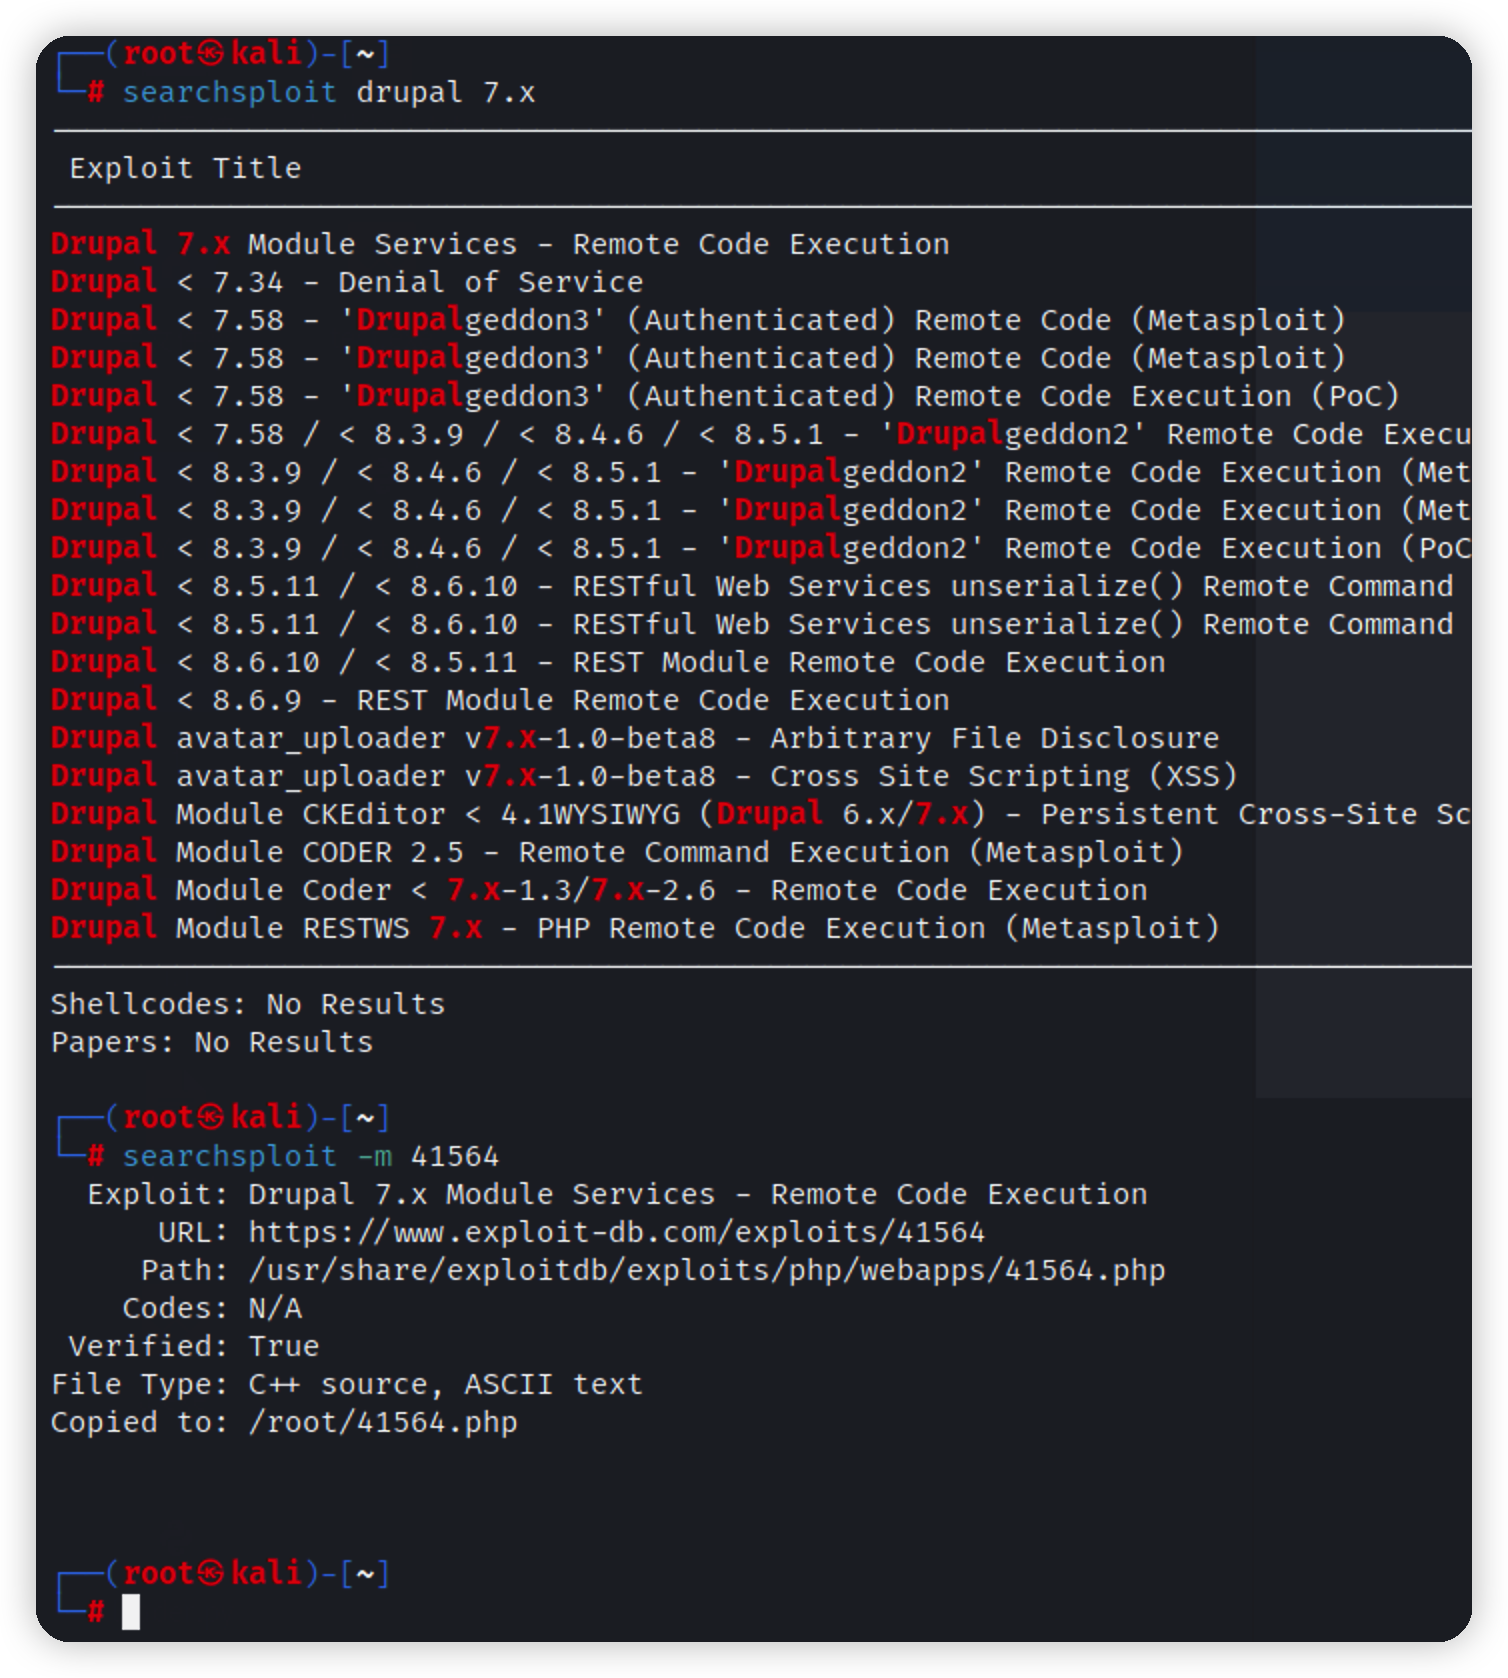The height and width of the screenshot is (1678, 1508).
Task: Click 'Verified: True' line
Action: click(x=194, y=1346)
